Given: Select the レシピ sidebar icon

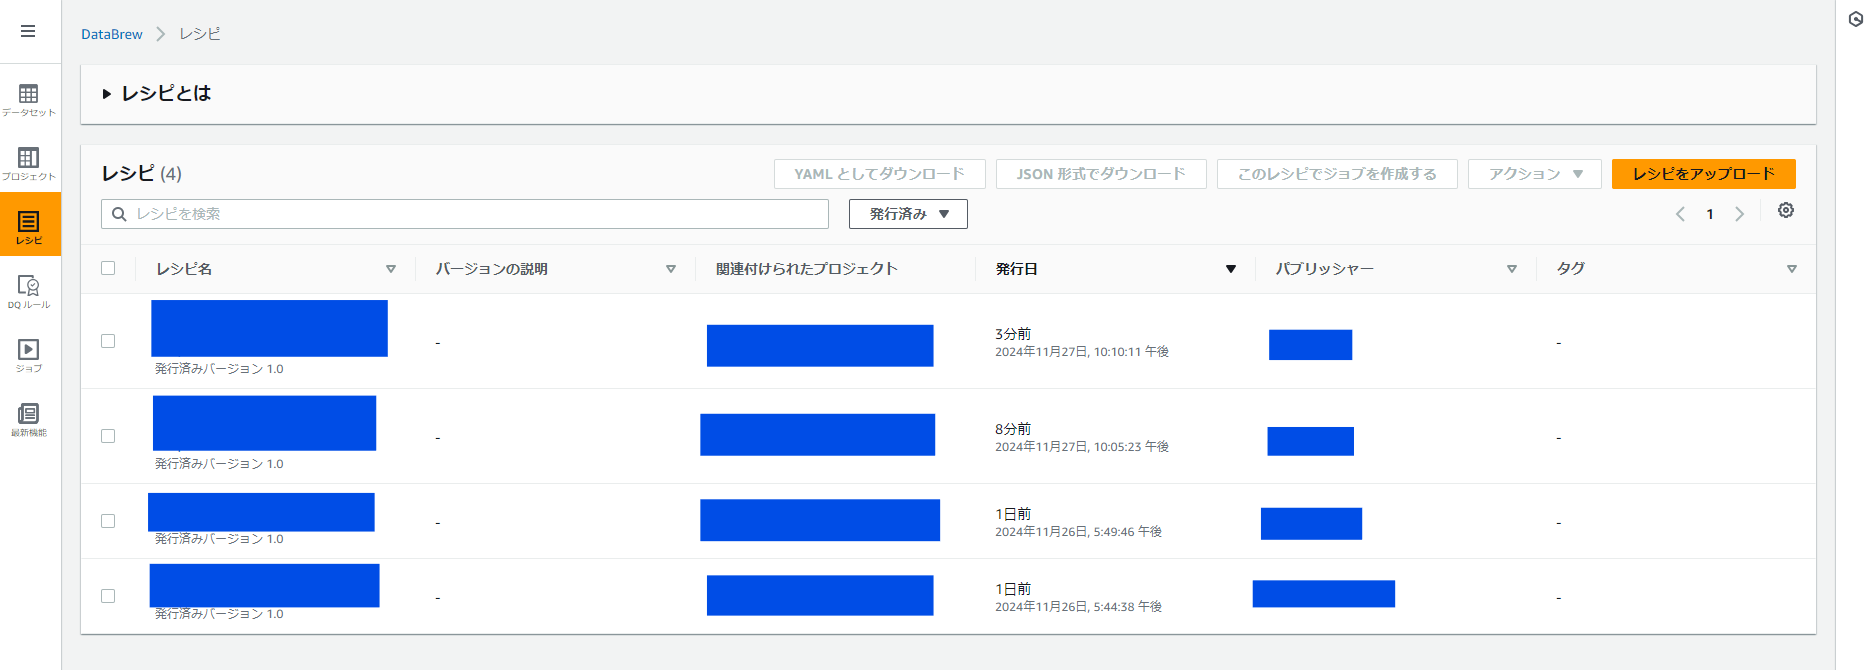Looking at the screenshot, I should (29, 226).
